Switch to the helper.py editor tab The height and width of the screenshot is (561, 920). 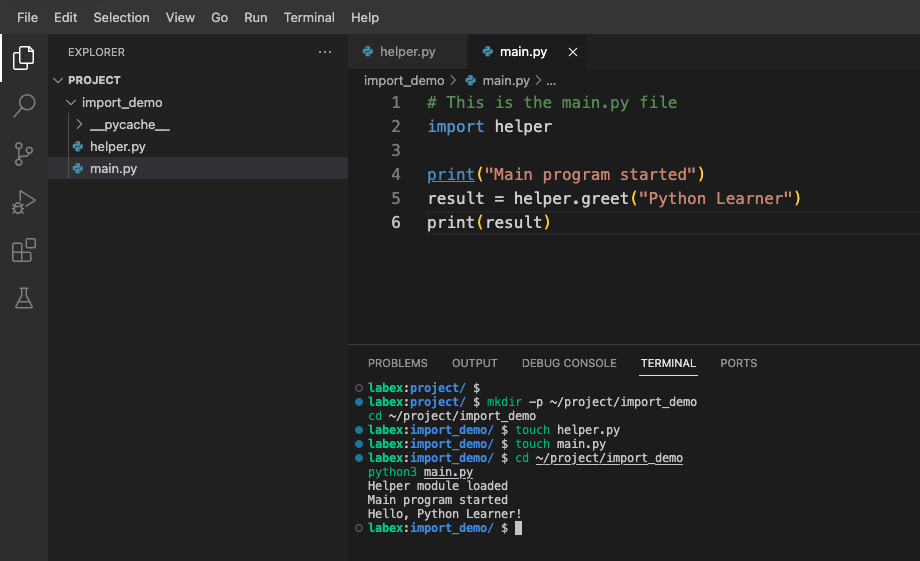(x=407, y=52)
